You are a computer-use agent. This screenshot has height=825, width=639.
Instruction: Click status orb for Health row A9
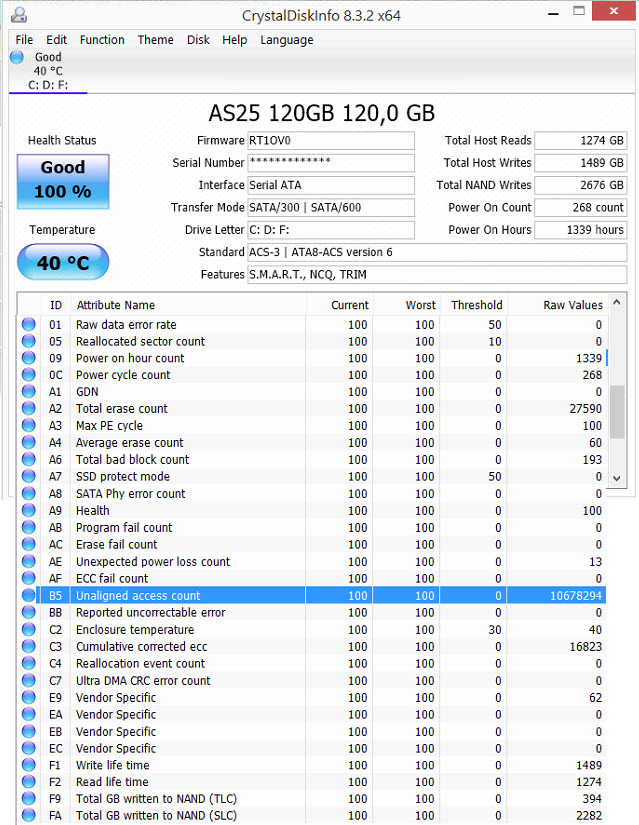pyautogui.click(x=28, y=510)
